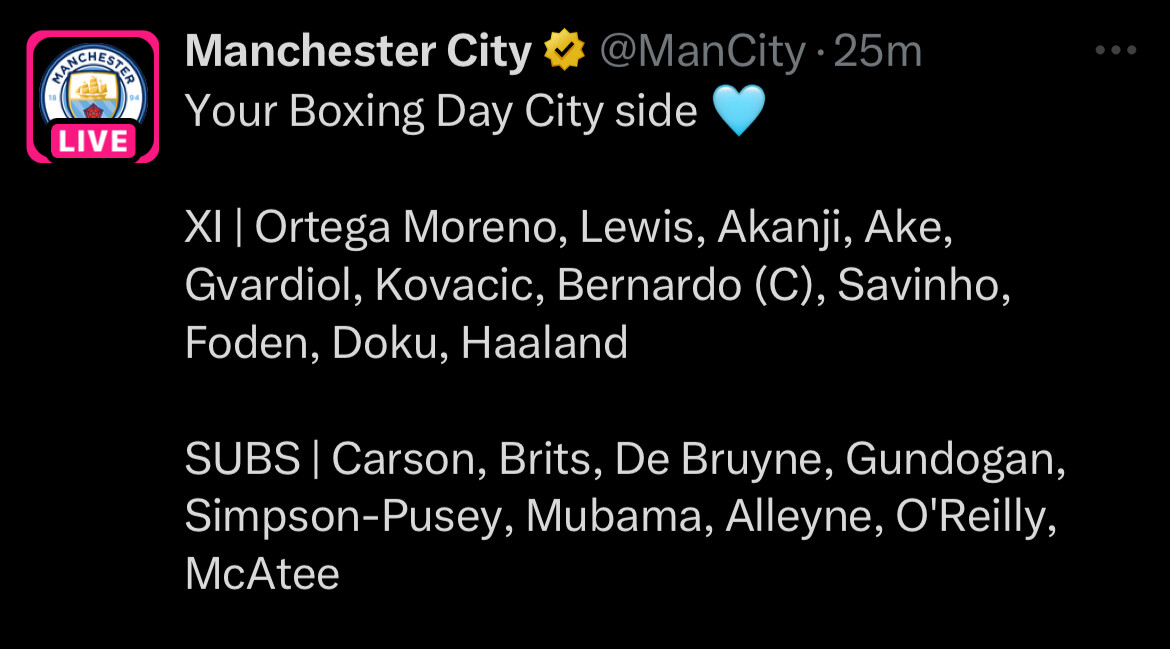This screenshot has height=649, width=1170.
Task: Click Savinho in the starting lineup
Action: (x=919, y=285)
